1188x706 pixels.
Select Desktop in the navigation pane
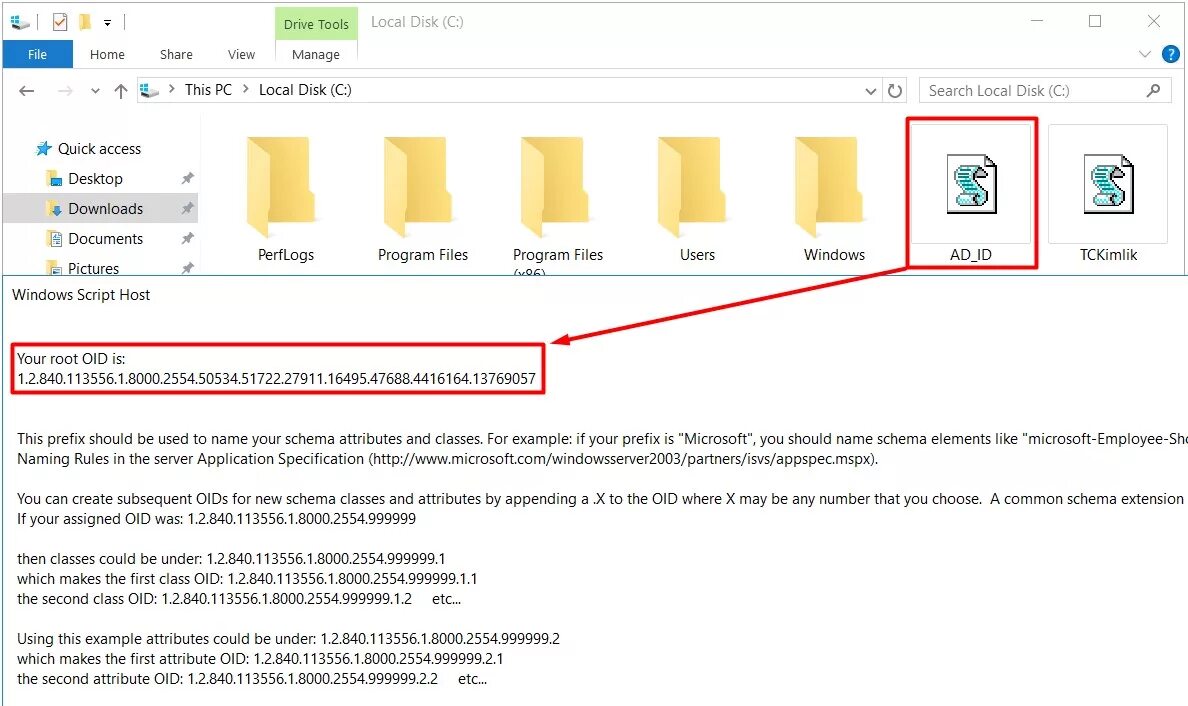pos(95,179)
